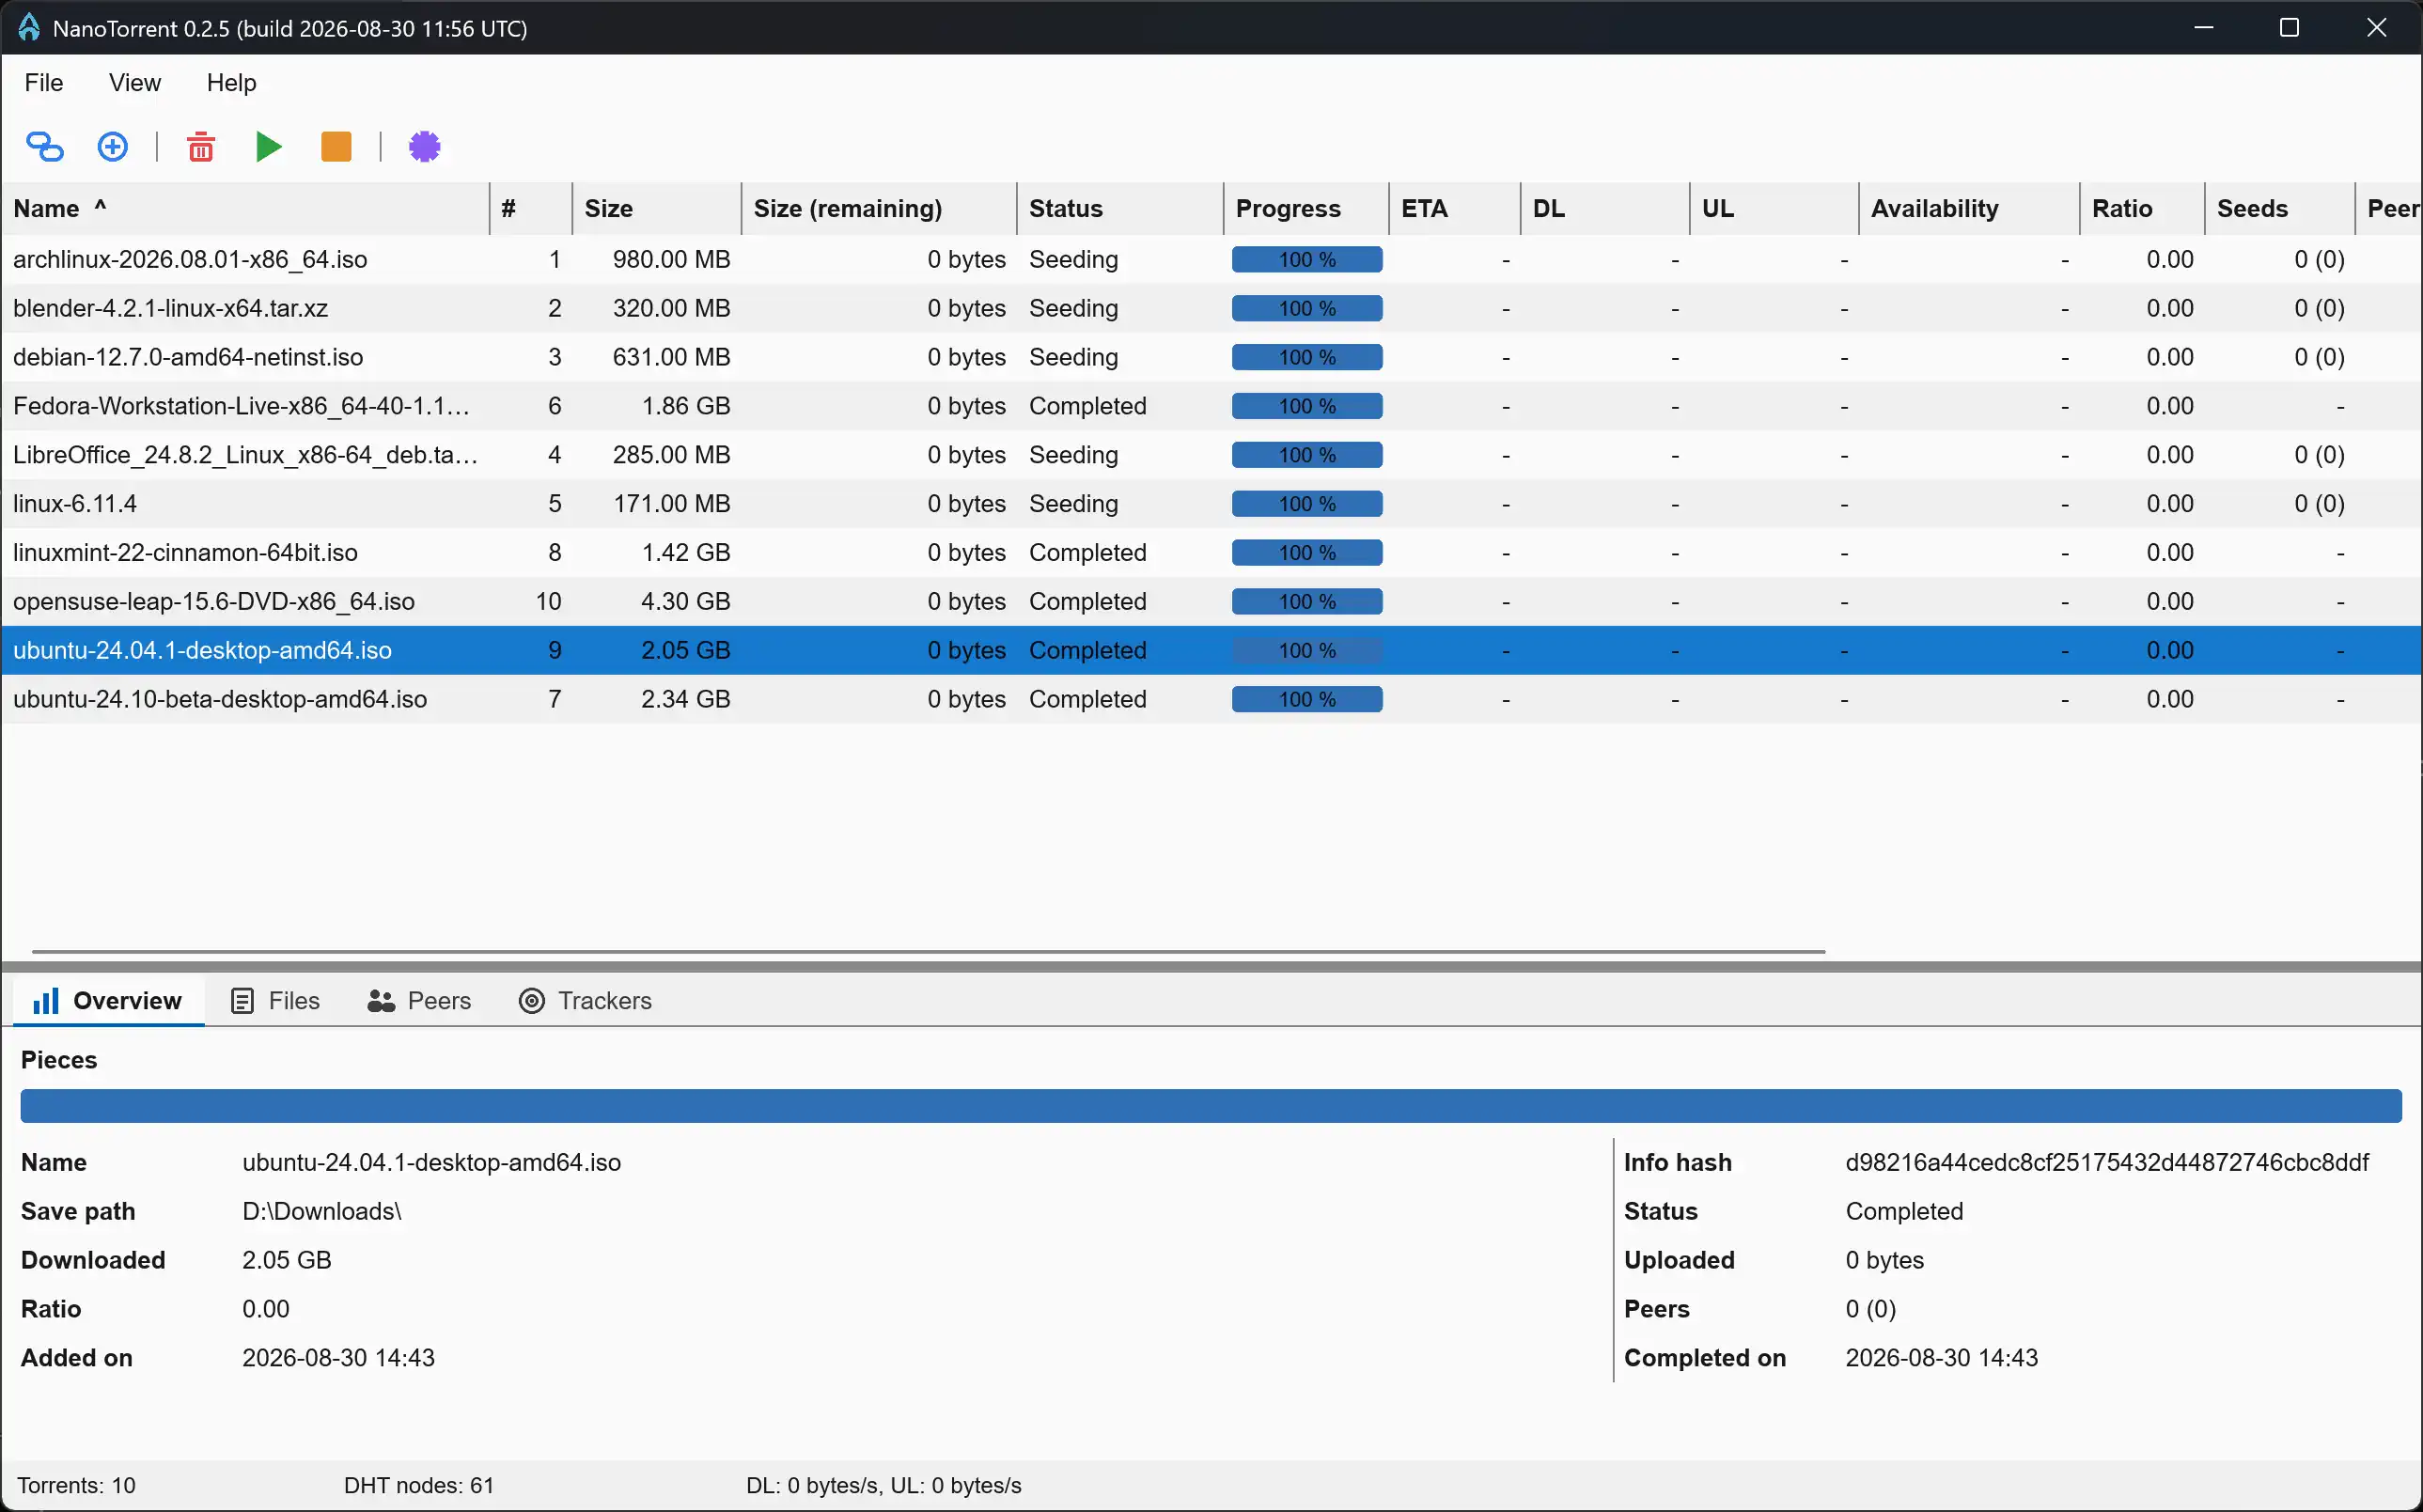Click the orange stop torrent icon
Image resolution: width=2423 pixels, height=1512 pixels.
tap(336, 147)
